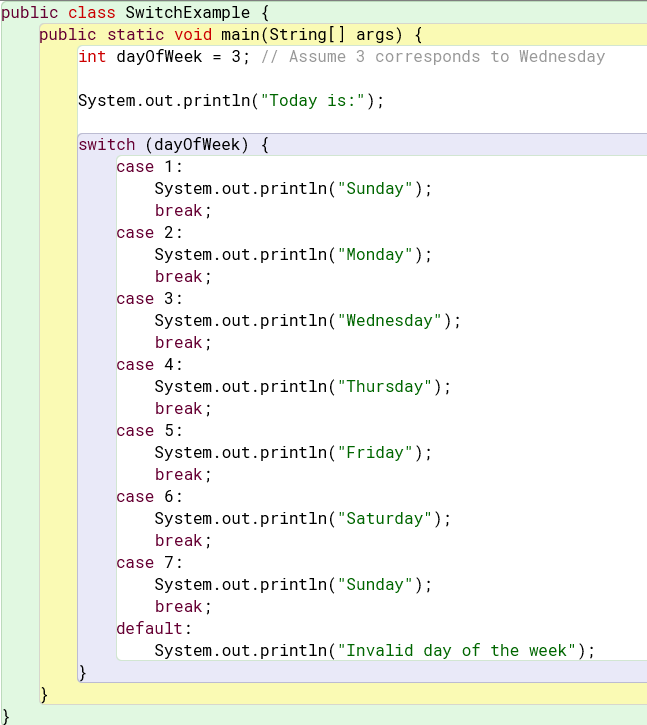Click the 'break;' after the Thursday println
The image size is (647, 725).
click(x=183, y=408)
